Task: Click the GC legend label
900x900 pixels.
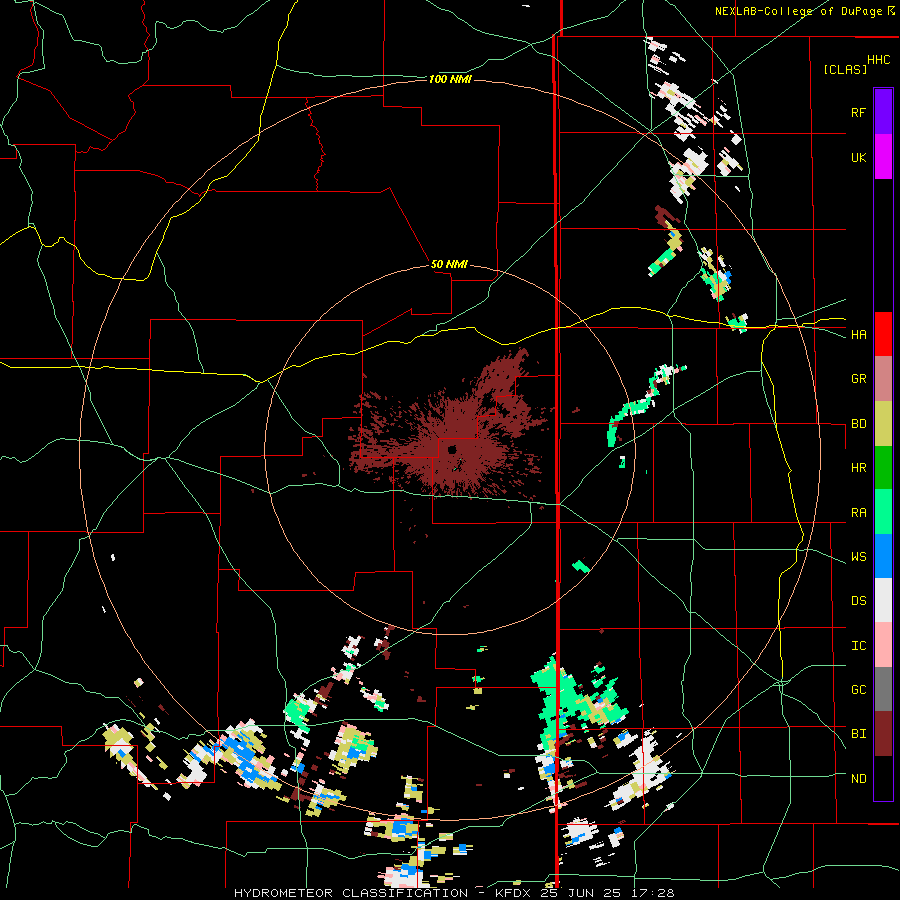Action: (858, 690)
